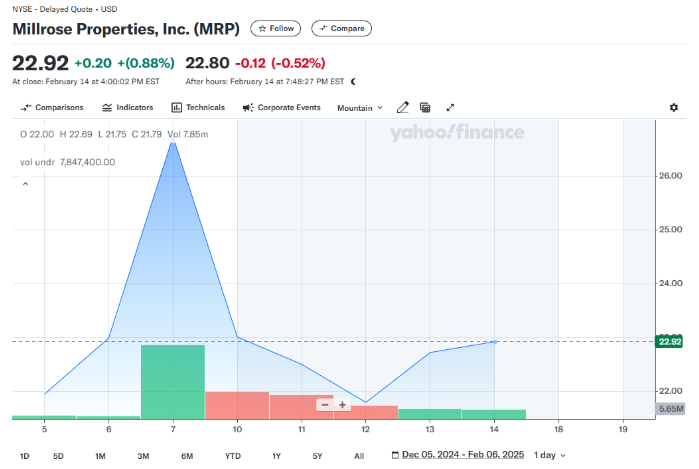Screen dimensions: 699x469
Task: Select the 1D range
Action: 25,456
